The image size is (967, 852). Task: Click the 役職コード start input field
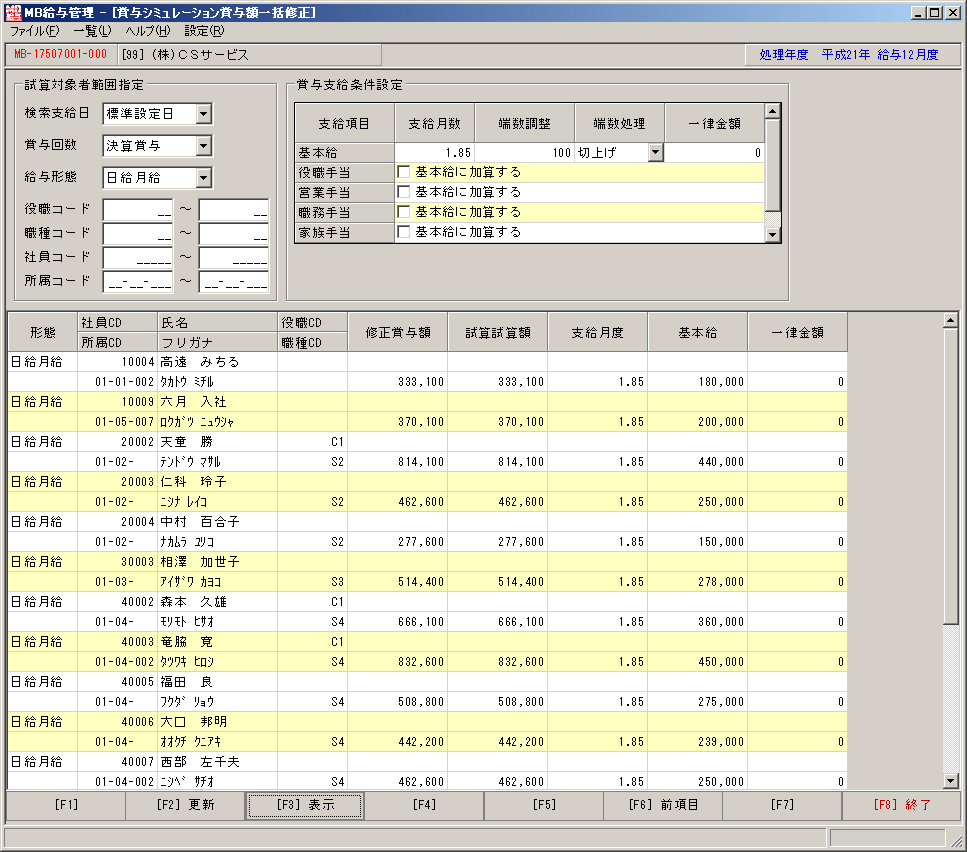click(138, 210)
